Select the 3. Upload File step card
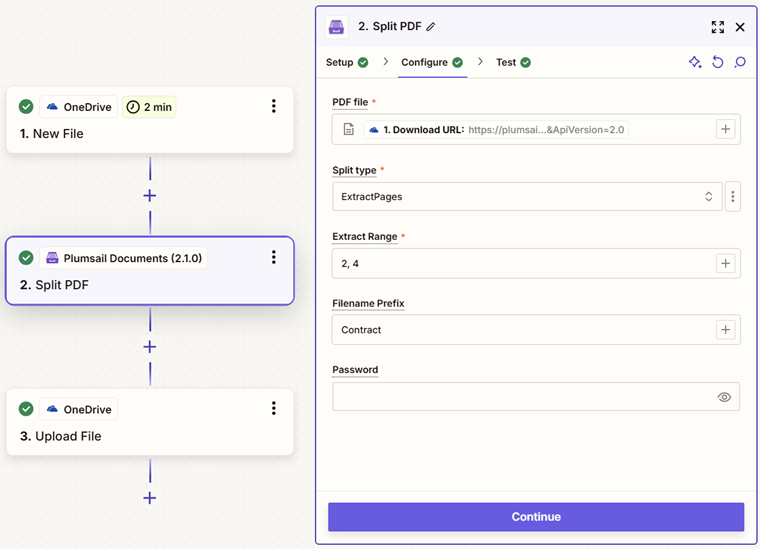This screenshot has width=760, height=549. click(x=150, y=422)
